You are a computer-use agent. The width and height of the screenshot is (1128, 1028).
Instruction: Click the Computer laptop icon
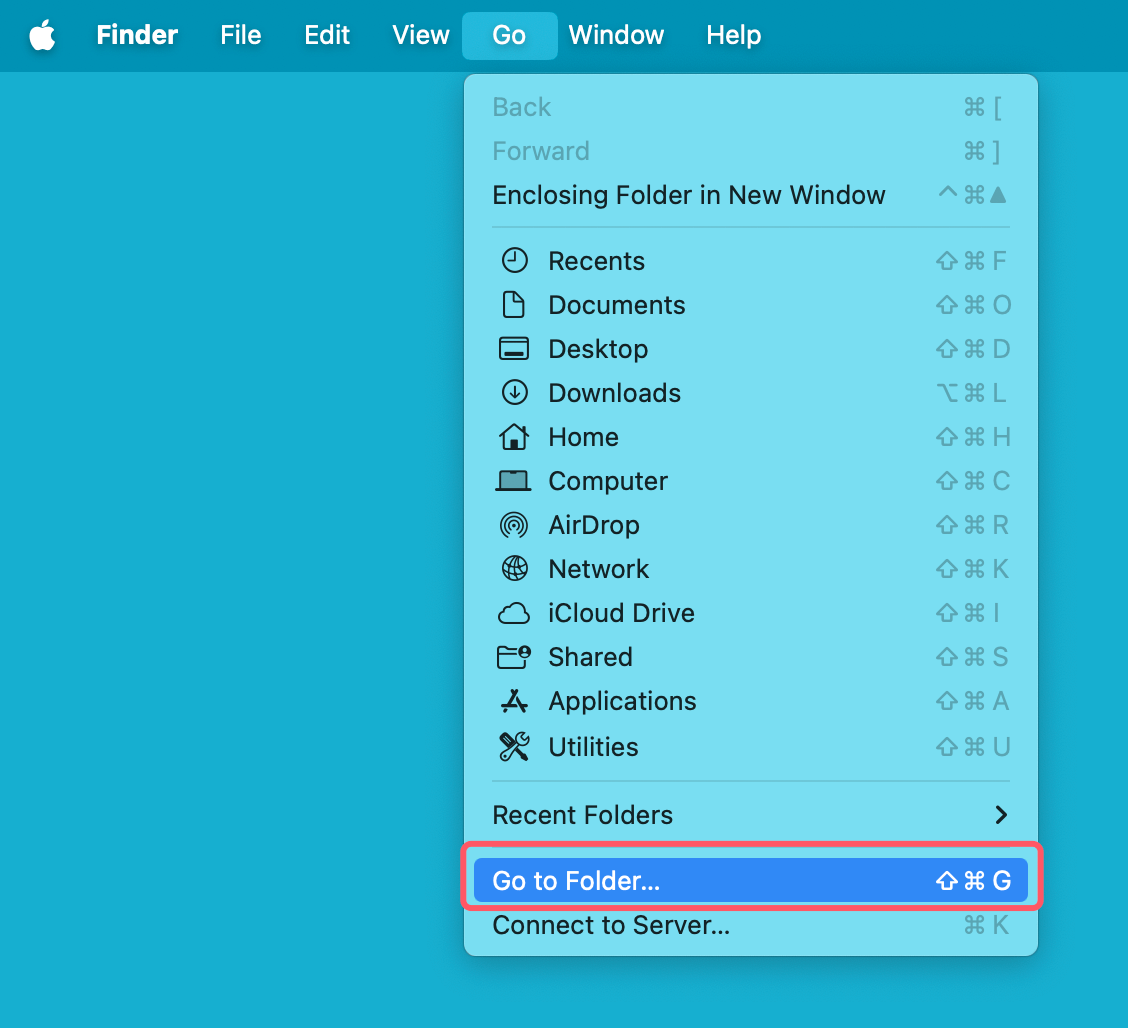click(514, 480)
